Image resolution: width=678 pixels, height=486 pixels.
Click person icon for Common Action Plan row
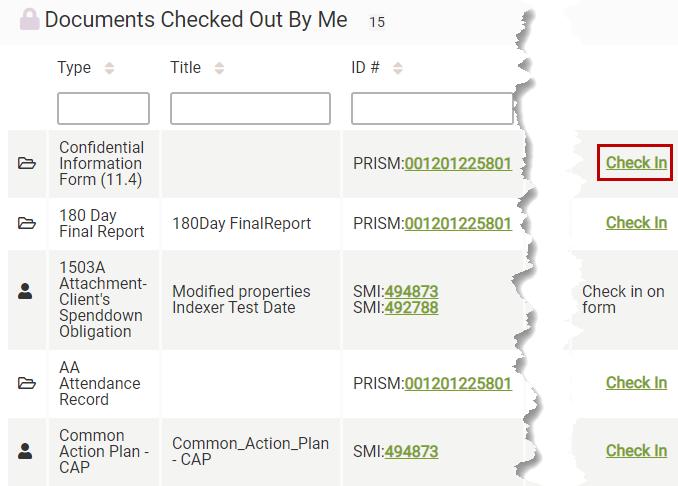27,451
